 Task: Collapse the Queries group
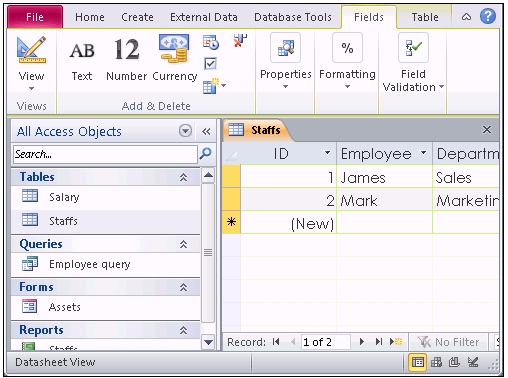tap(183, 244)
